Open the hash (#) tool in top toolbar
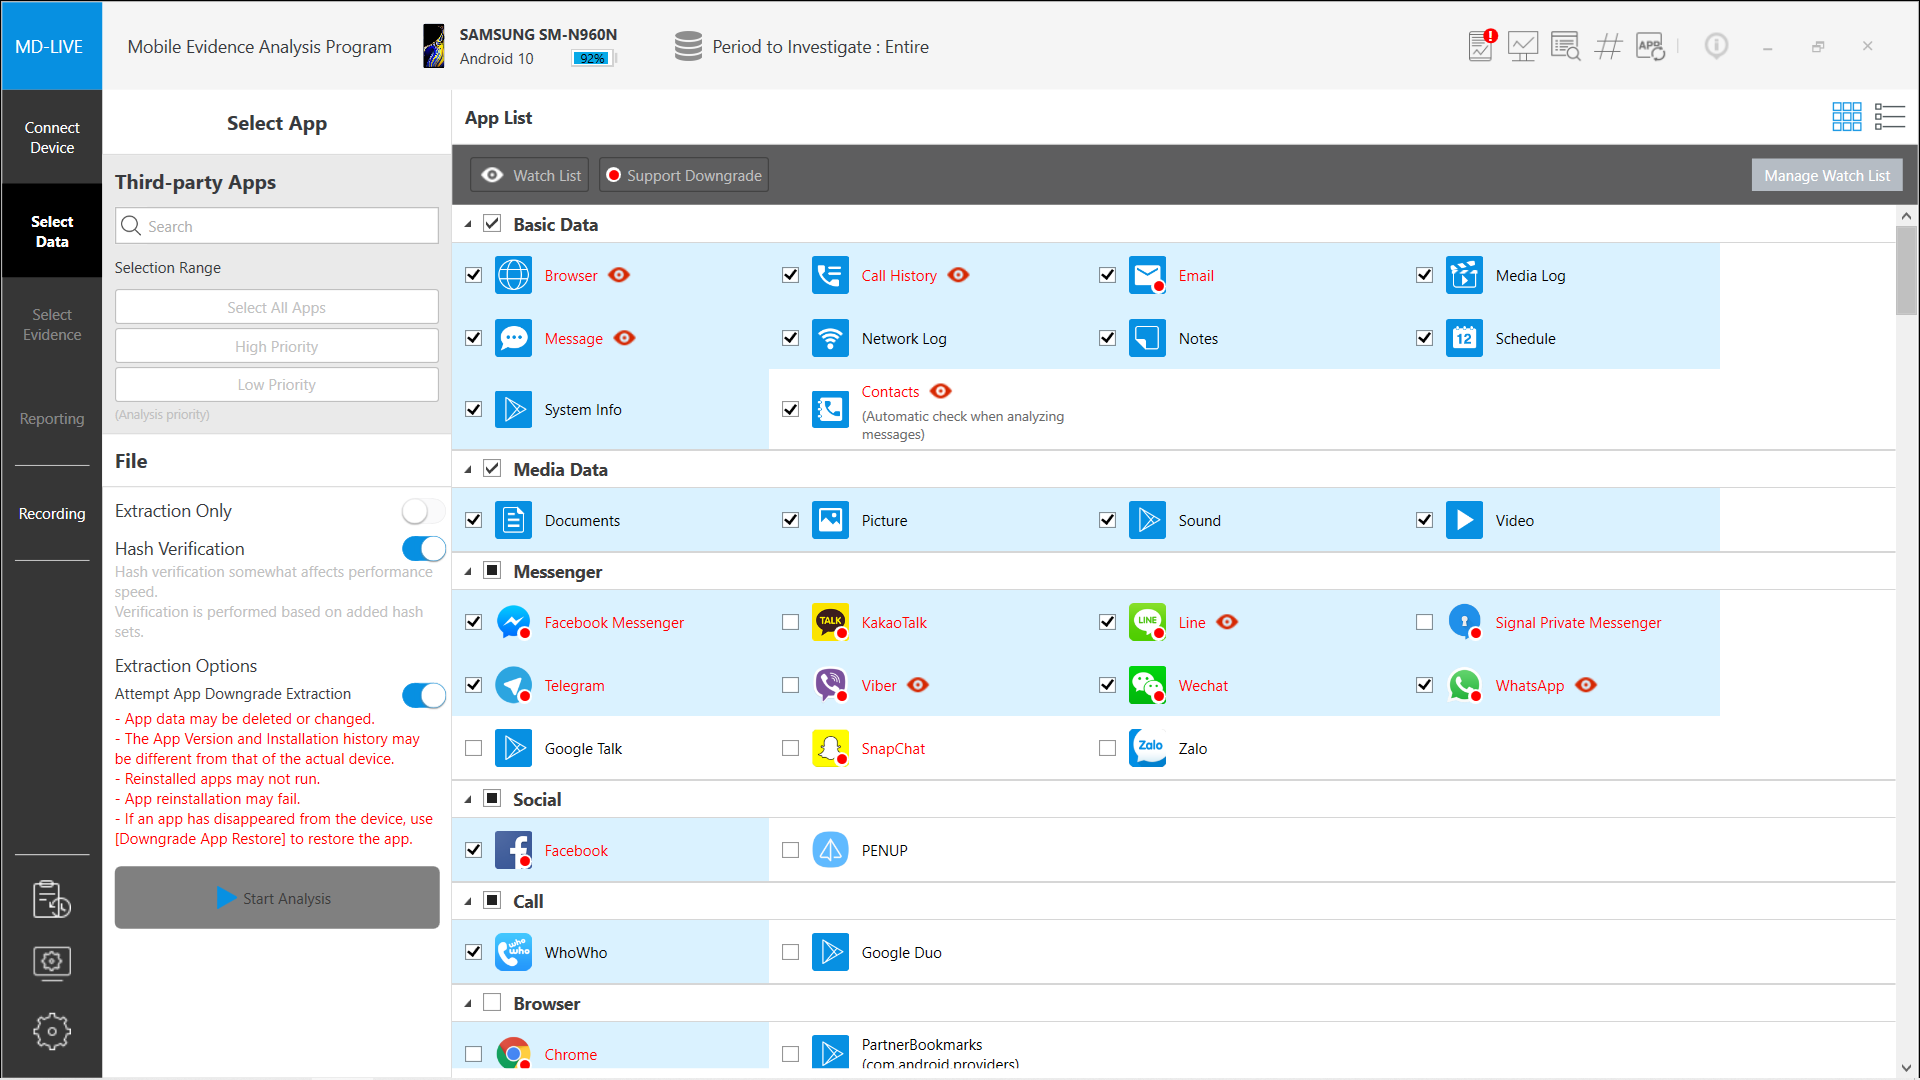 [x=1608, y=46]
